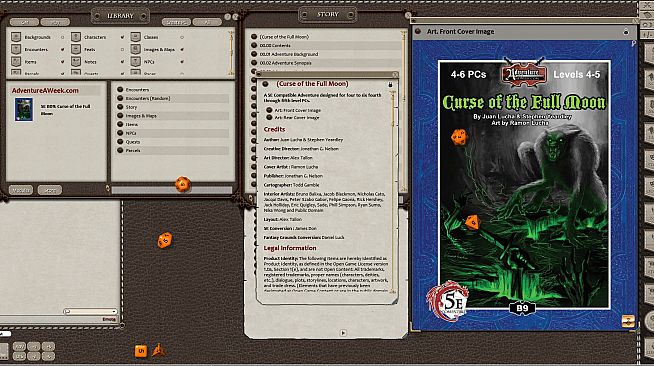Open the Parcels link bullet in module list

pos(120,150)
